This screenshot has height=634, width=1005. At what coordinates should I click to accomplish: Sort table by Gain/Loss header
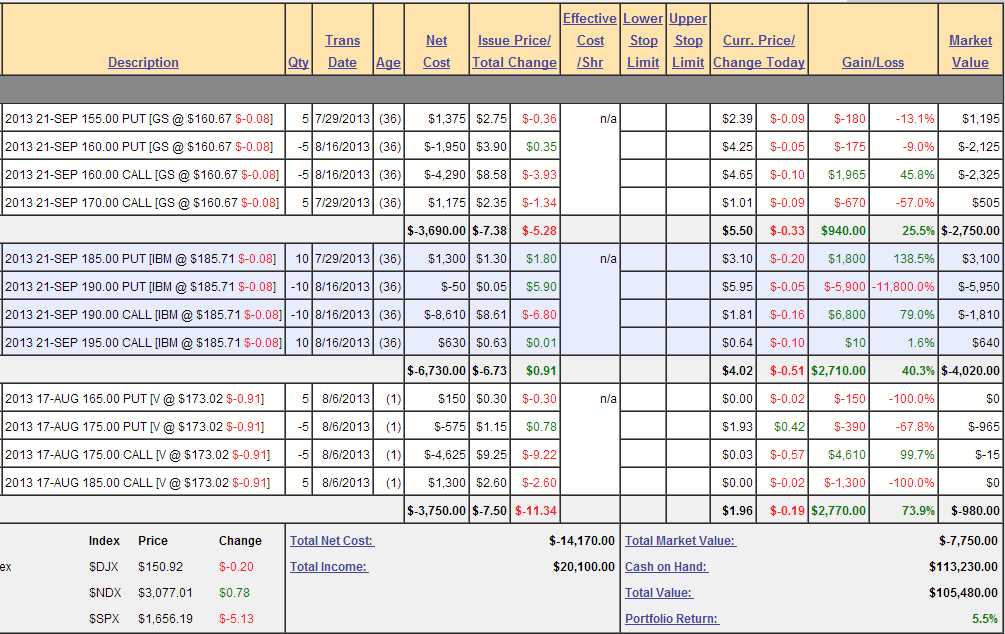872,62
